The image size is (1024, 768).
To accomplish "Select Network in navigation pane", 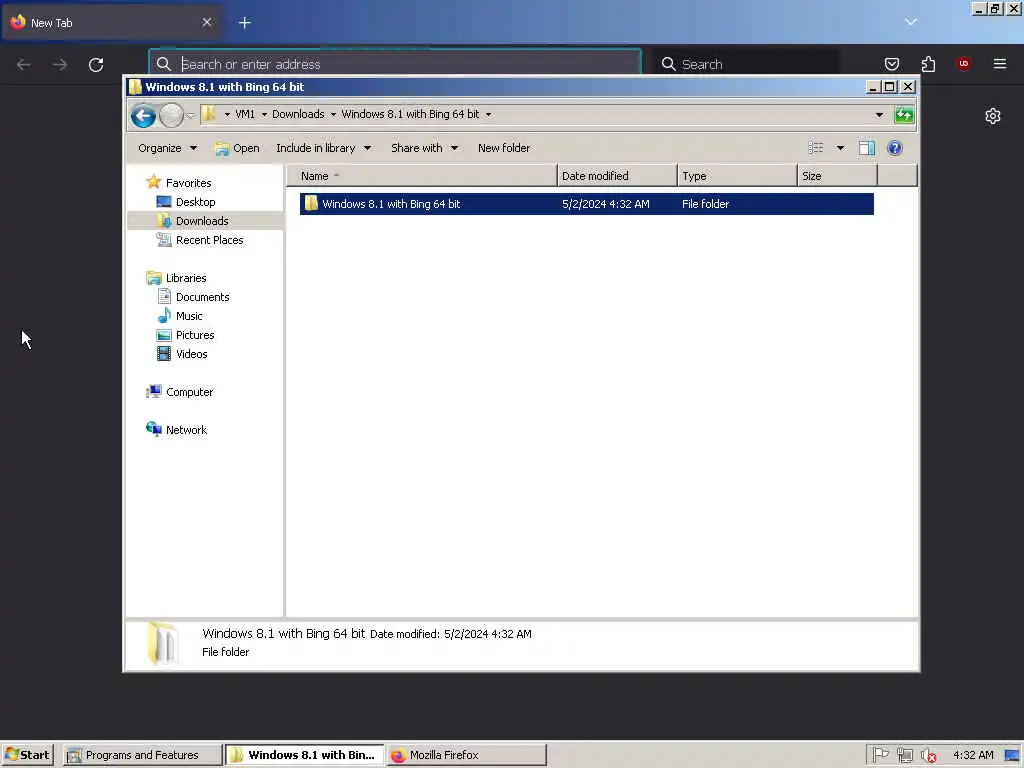I will coord(186,430).
